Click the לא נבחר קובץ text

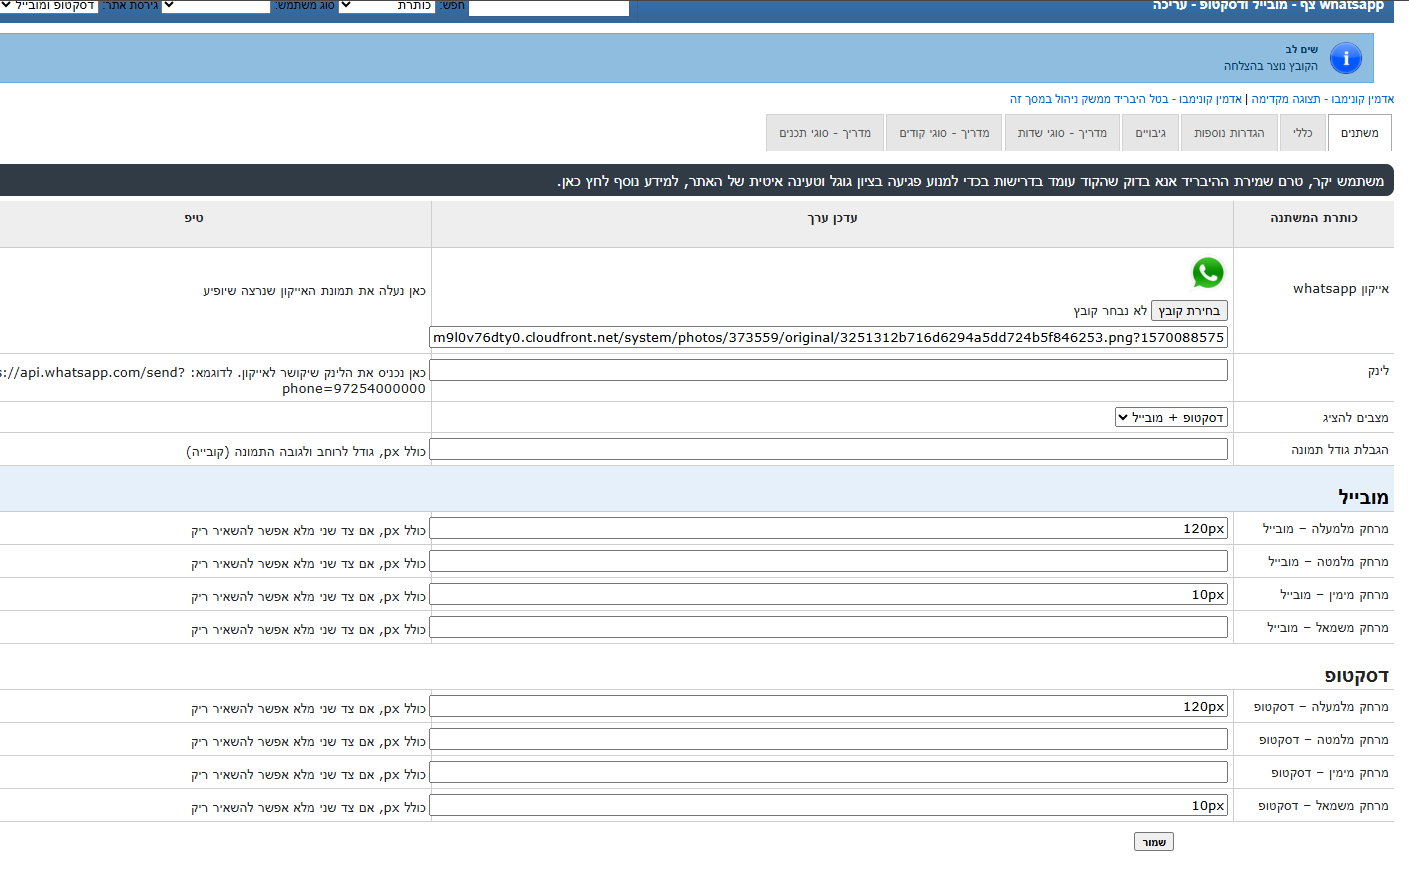pos(1110,311)
